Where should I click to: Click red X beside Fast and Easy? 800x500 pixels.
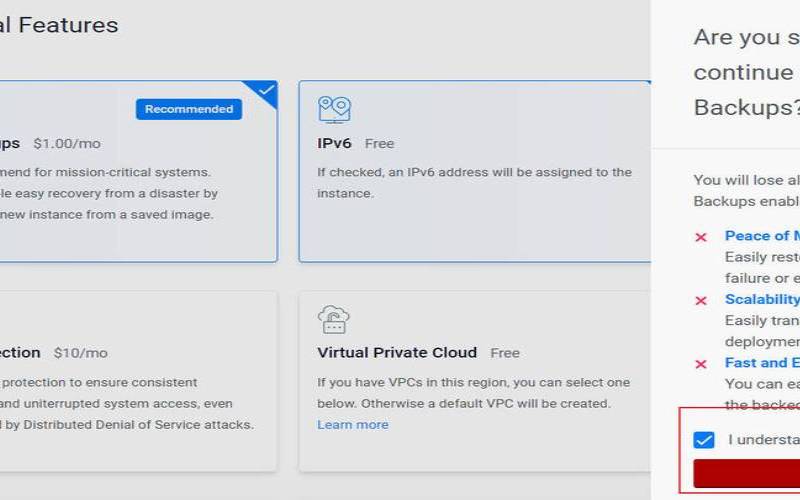701,364
